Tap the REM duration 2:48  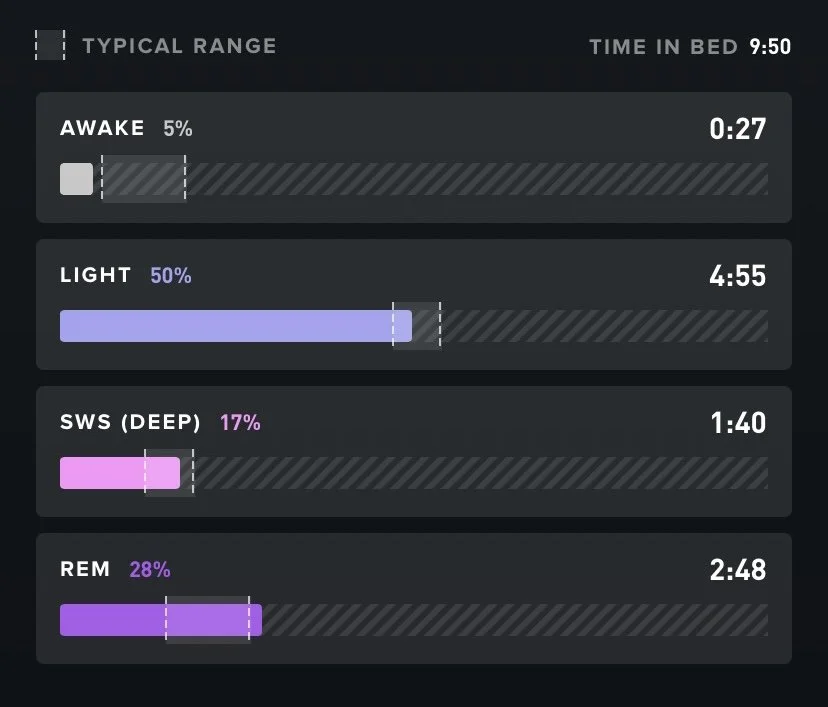click(737, 570)
